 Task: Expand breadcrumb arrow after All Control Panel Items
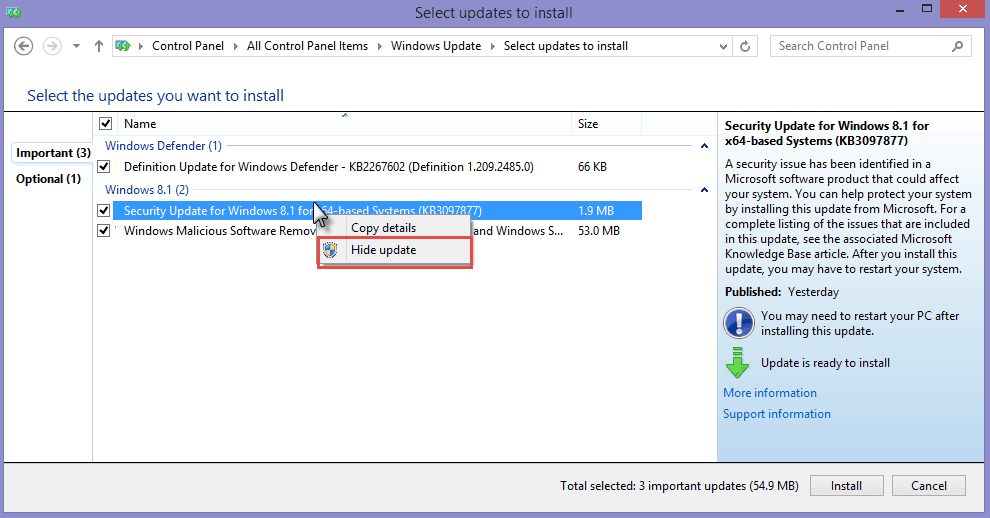[x=379, y=46]
